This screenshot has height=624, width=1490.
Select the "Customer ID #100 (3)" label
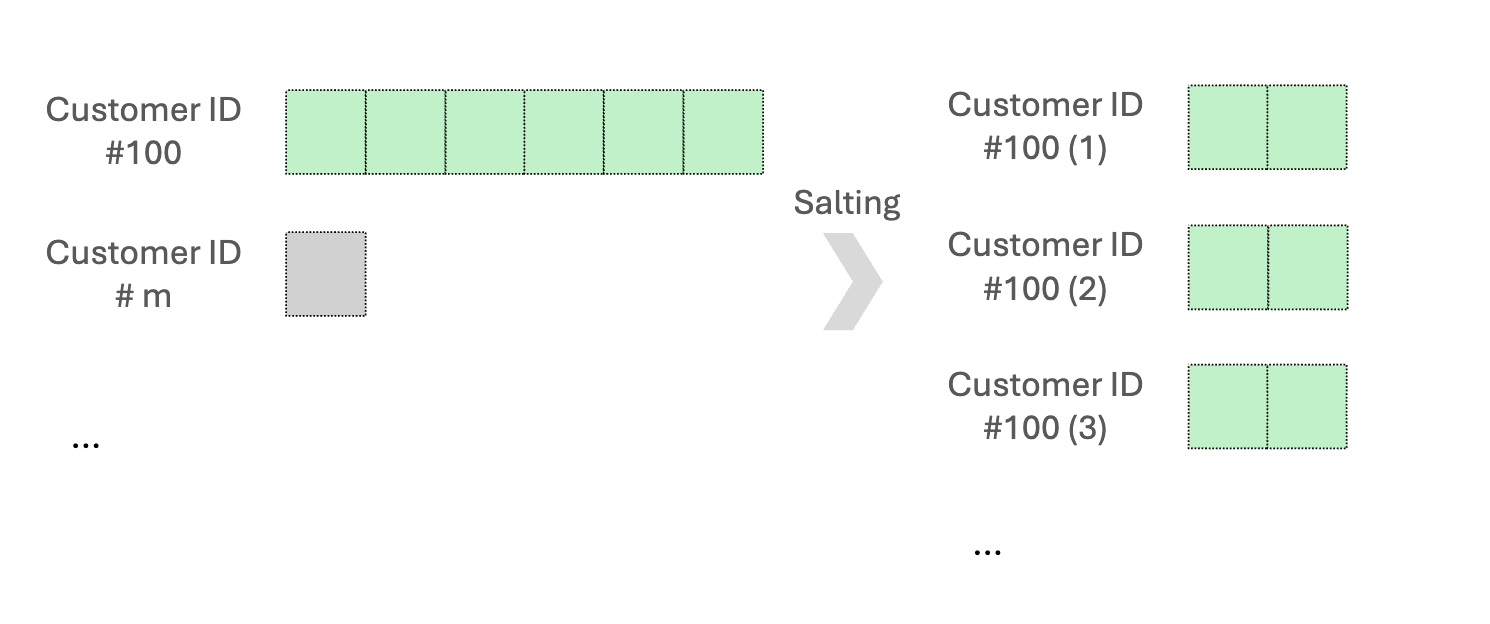point(1045,406)
